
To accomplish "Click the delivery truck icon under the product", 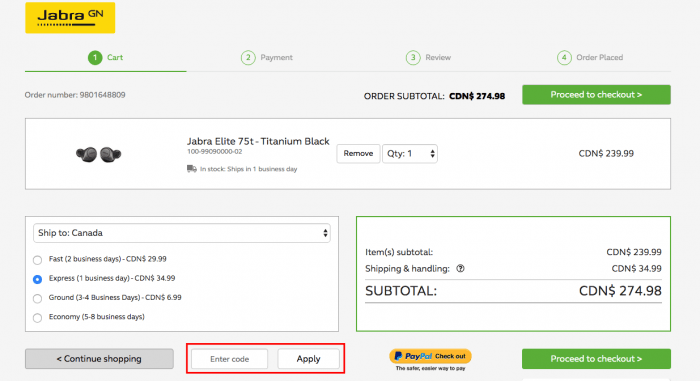I will point(192,169).
